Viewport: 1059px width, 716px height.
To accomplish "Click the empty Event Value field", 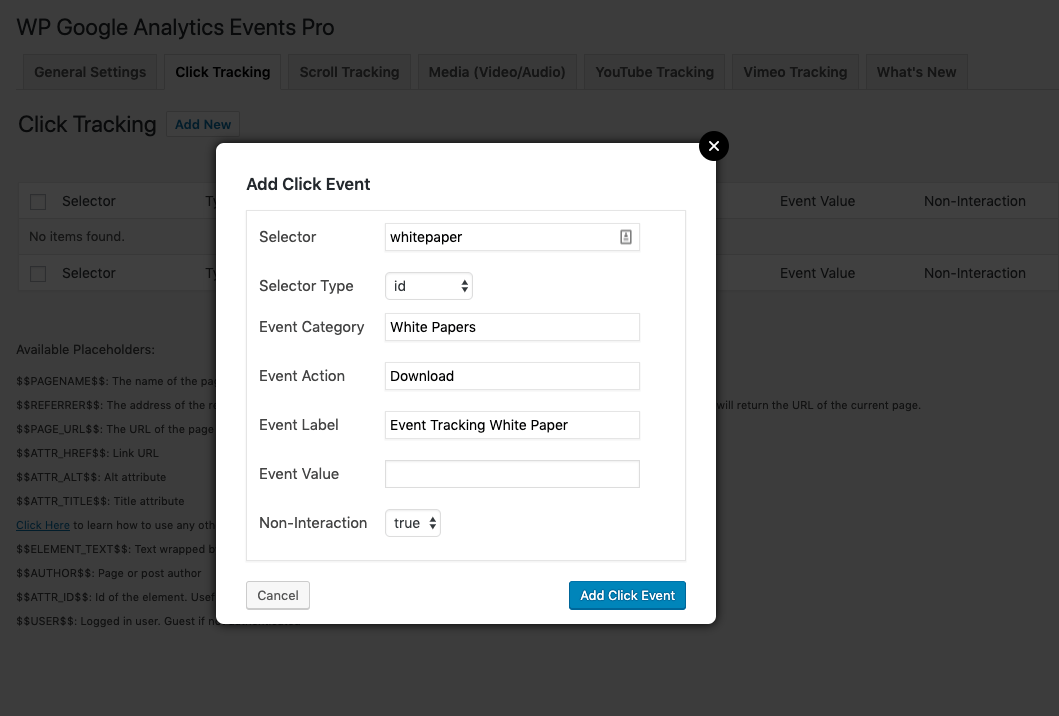I will tap(512, 473).
